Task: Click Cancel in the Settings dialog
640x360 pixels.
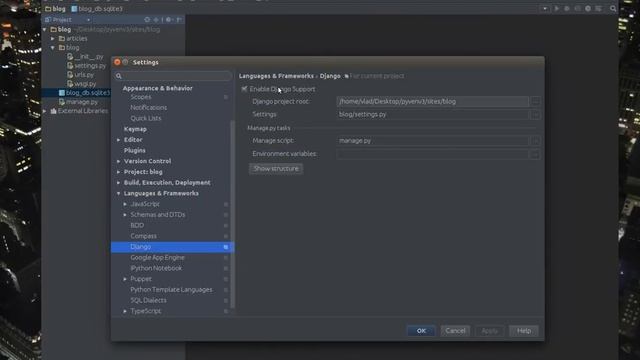Action: [x=455, y=331]
